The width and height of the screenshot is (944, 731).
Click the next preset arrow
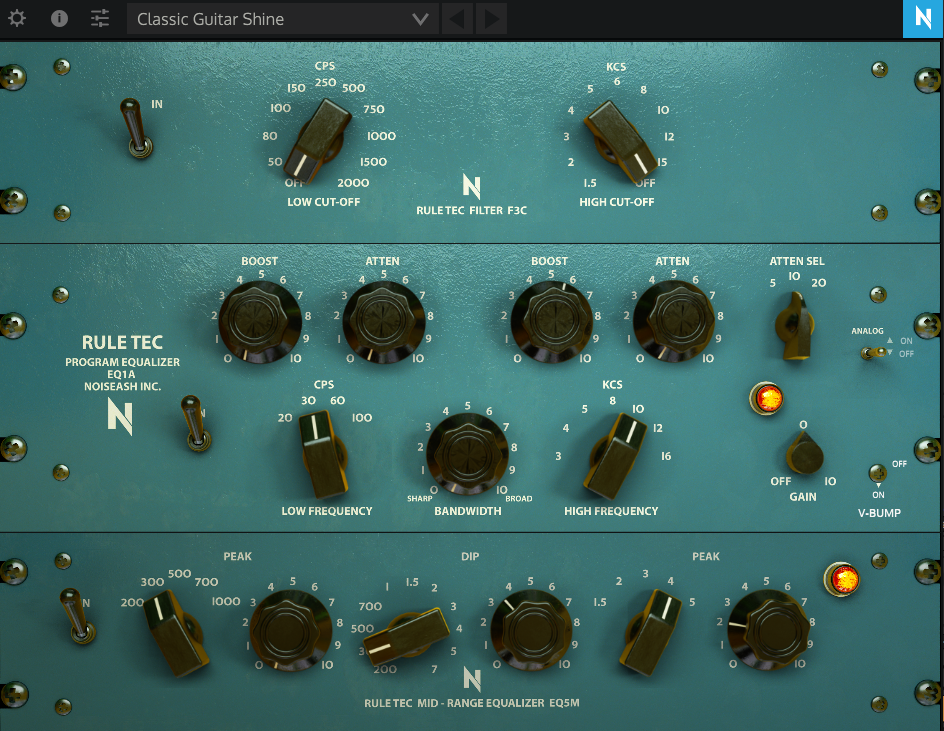click(x=490, y=18)
